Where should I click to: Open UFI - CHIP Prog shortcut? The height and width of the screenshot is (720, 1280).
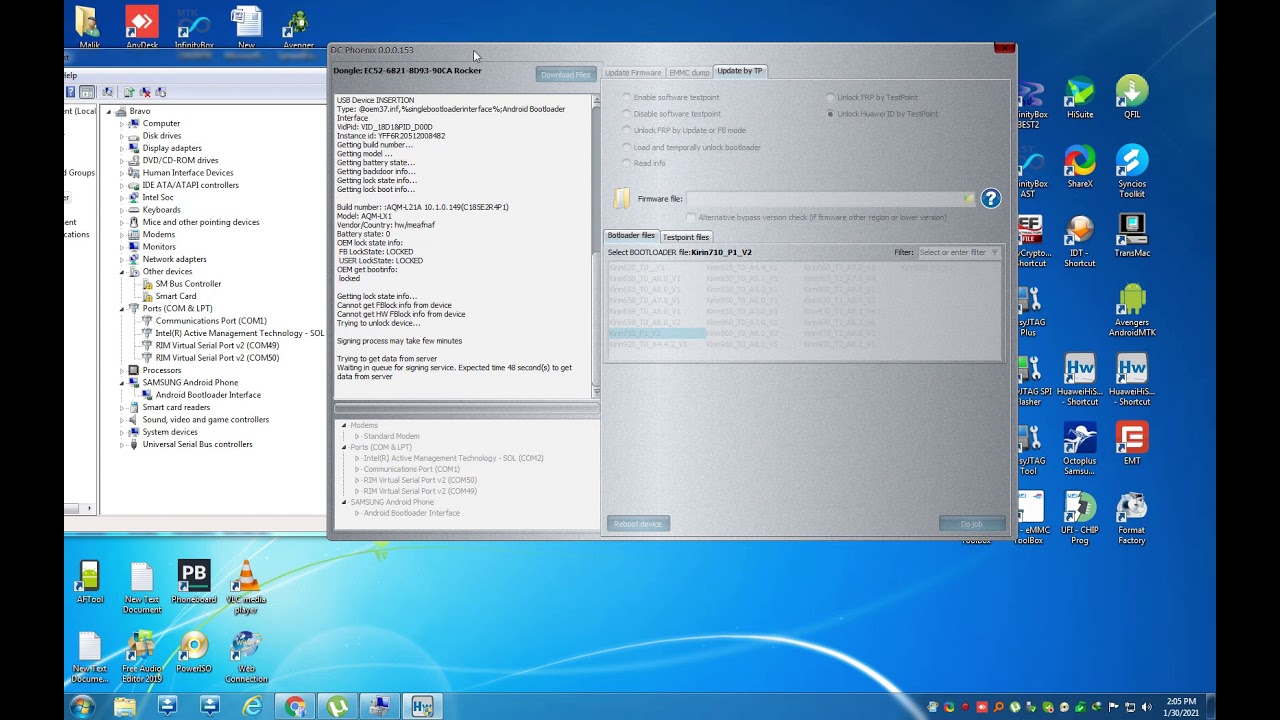[x=1080, y=518]
